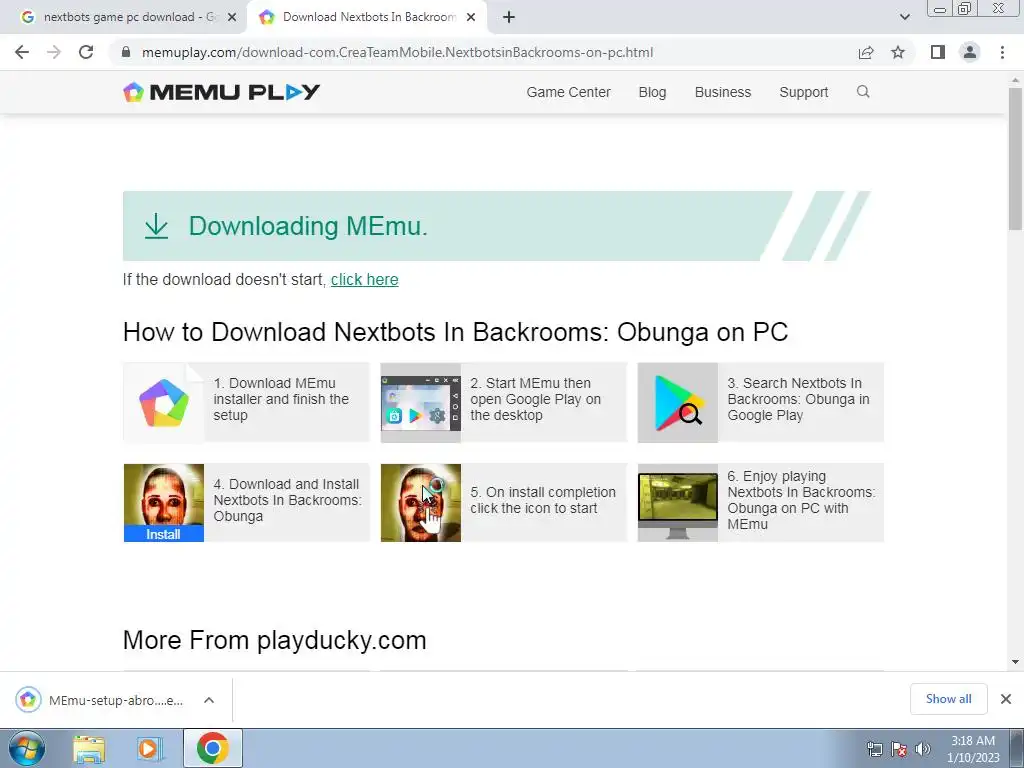This screenshot has height=768, width=1024.
Task: Open the media player taskbar icon
Action: [x=150, y=748]
